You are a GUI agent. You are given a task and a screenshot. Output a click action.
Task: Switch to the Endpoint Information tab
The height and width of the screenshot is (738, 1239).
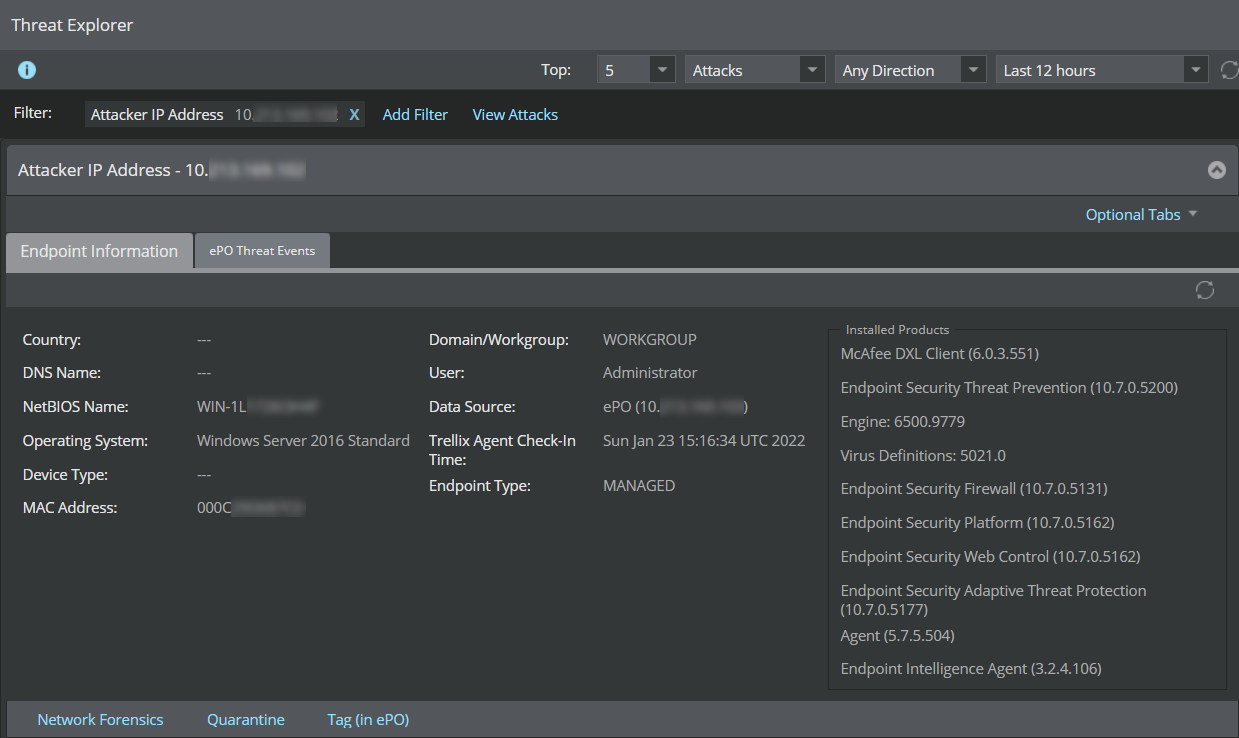[99, 251]
